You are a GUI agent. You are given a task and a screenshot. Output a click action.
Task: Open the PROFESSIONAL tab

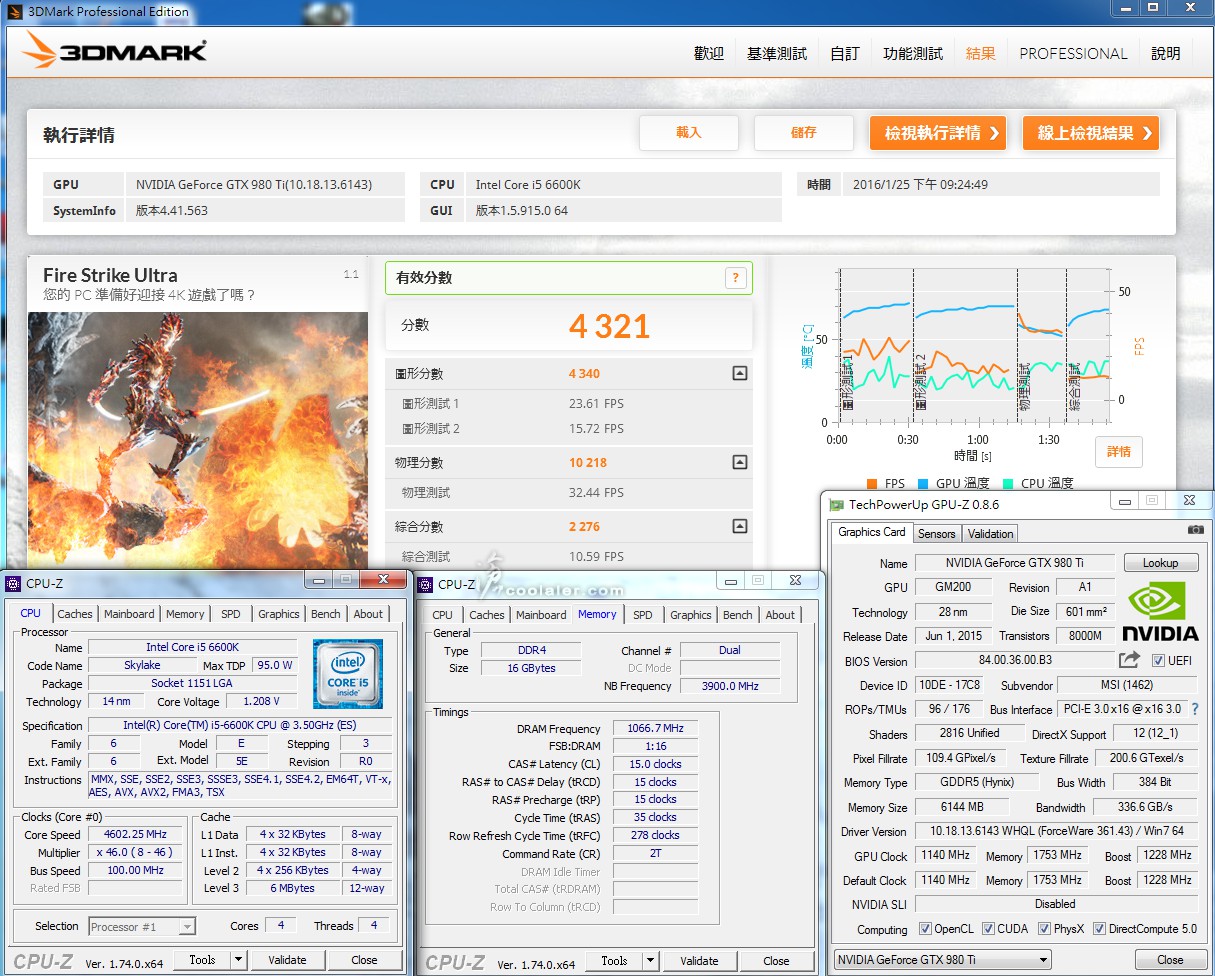pyautogui.click(x=1073, y=53)
